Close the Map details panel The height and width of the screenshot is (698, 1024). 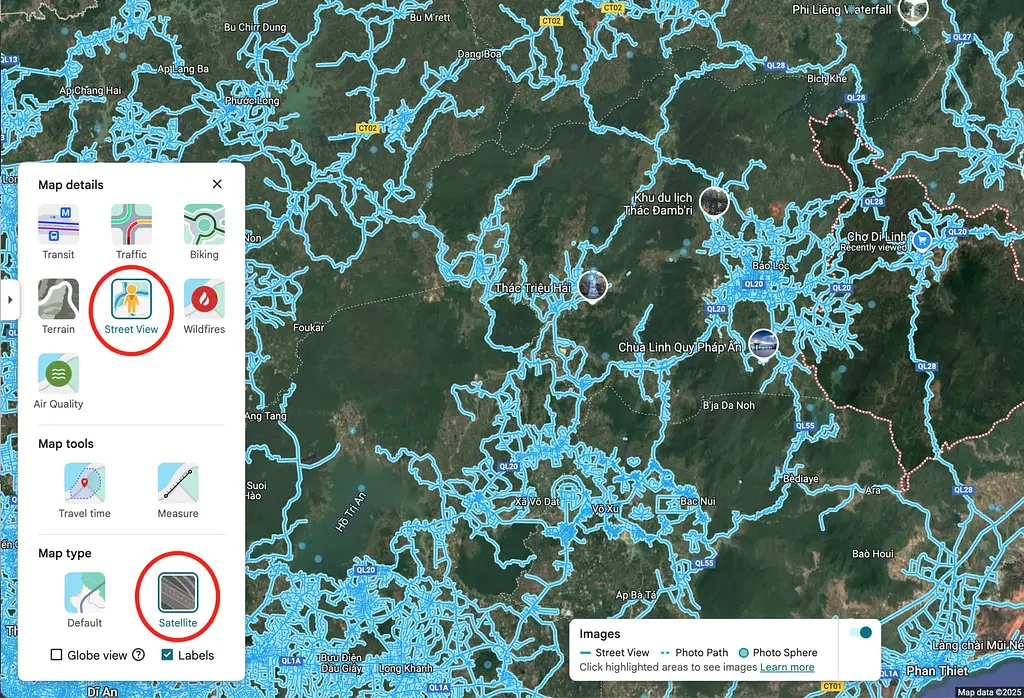click(x=217, y=184)
